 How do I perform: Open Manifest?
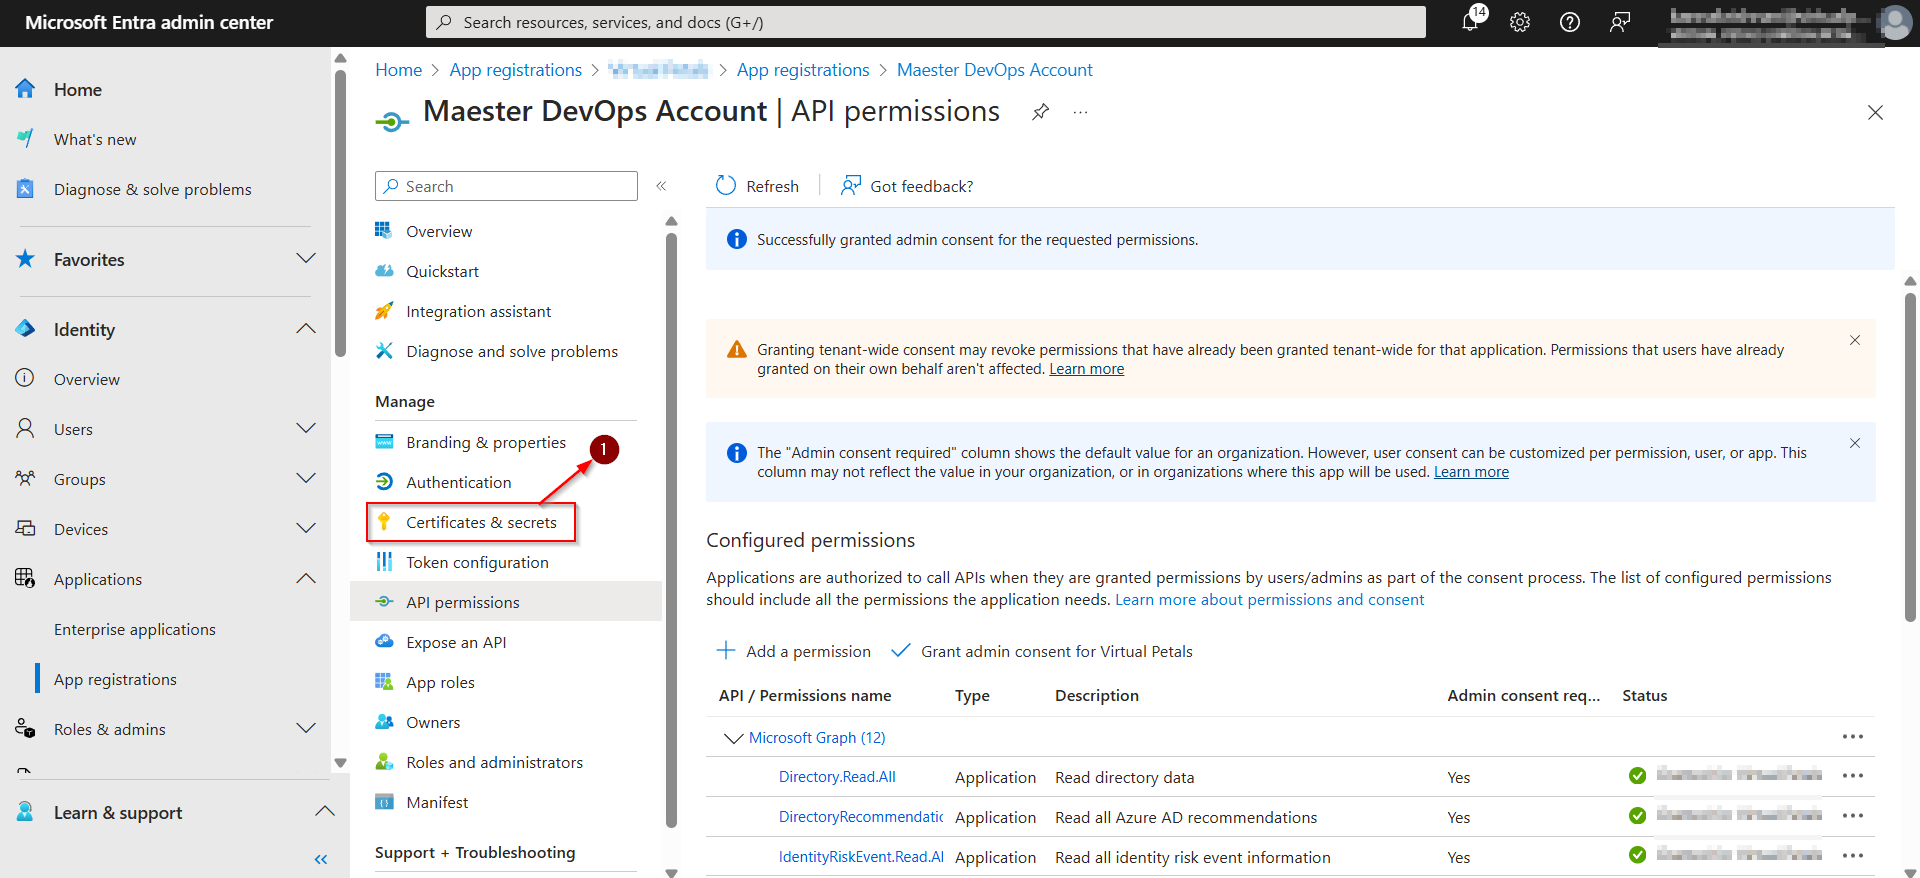click(437, 802)
